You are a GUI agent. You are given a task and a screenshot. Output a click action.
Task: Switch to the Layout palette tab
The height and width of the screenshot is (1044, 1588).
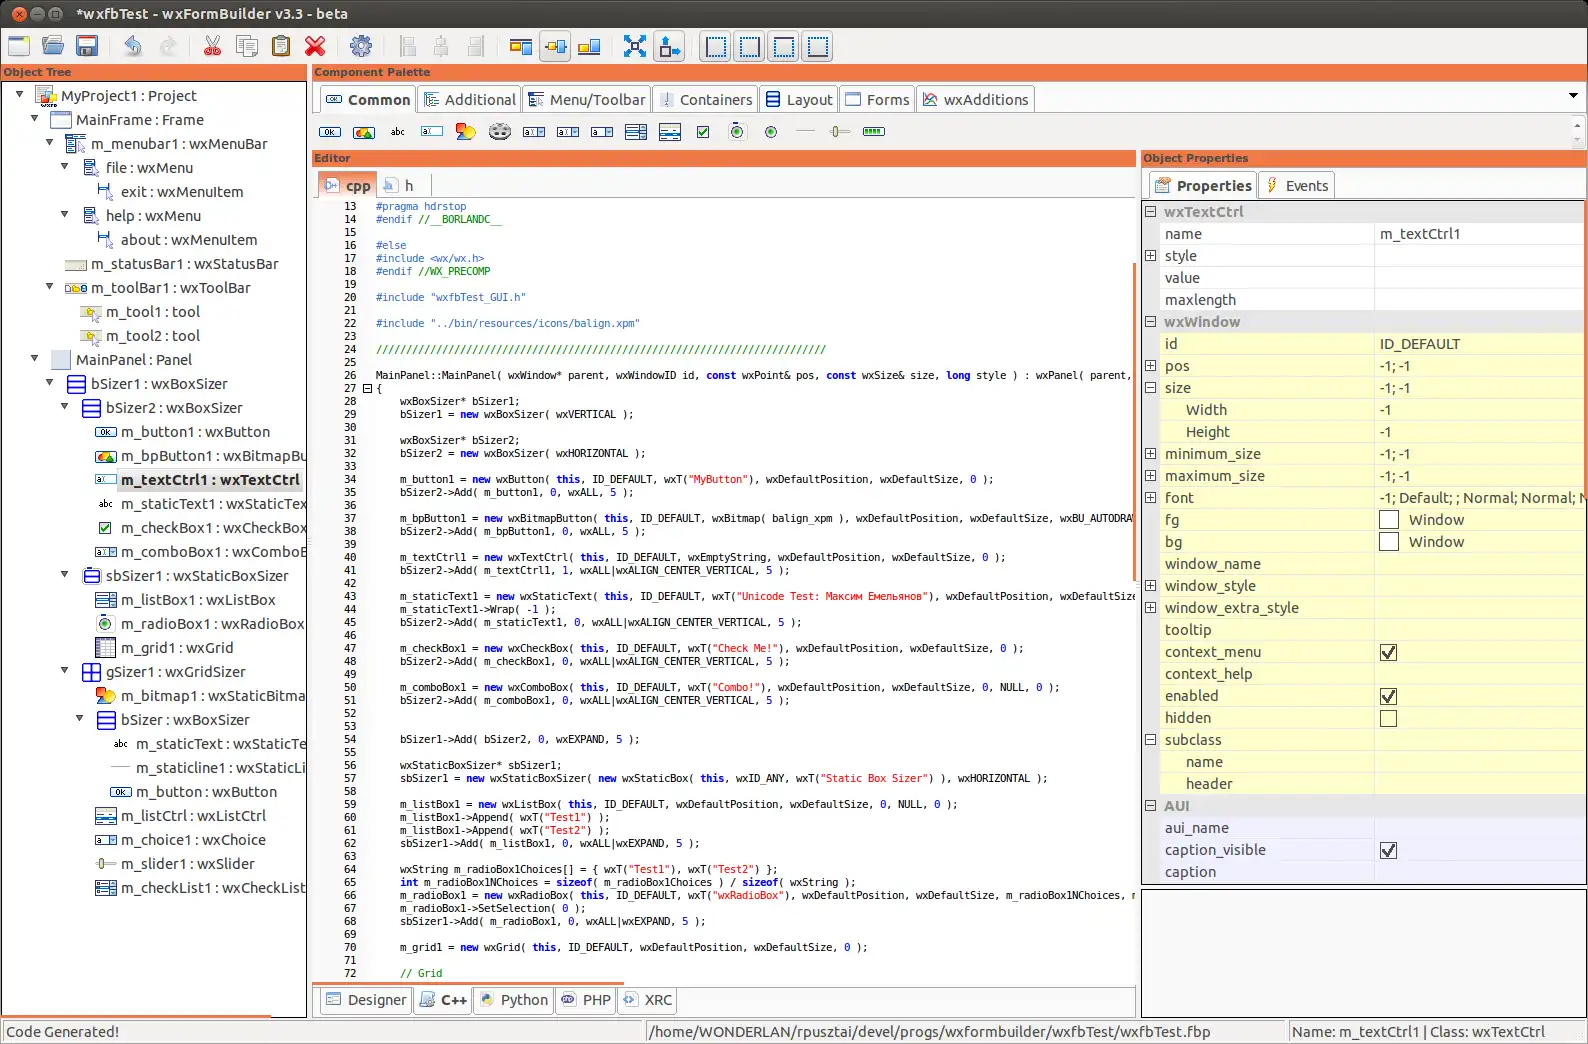point(799,99)
